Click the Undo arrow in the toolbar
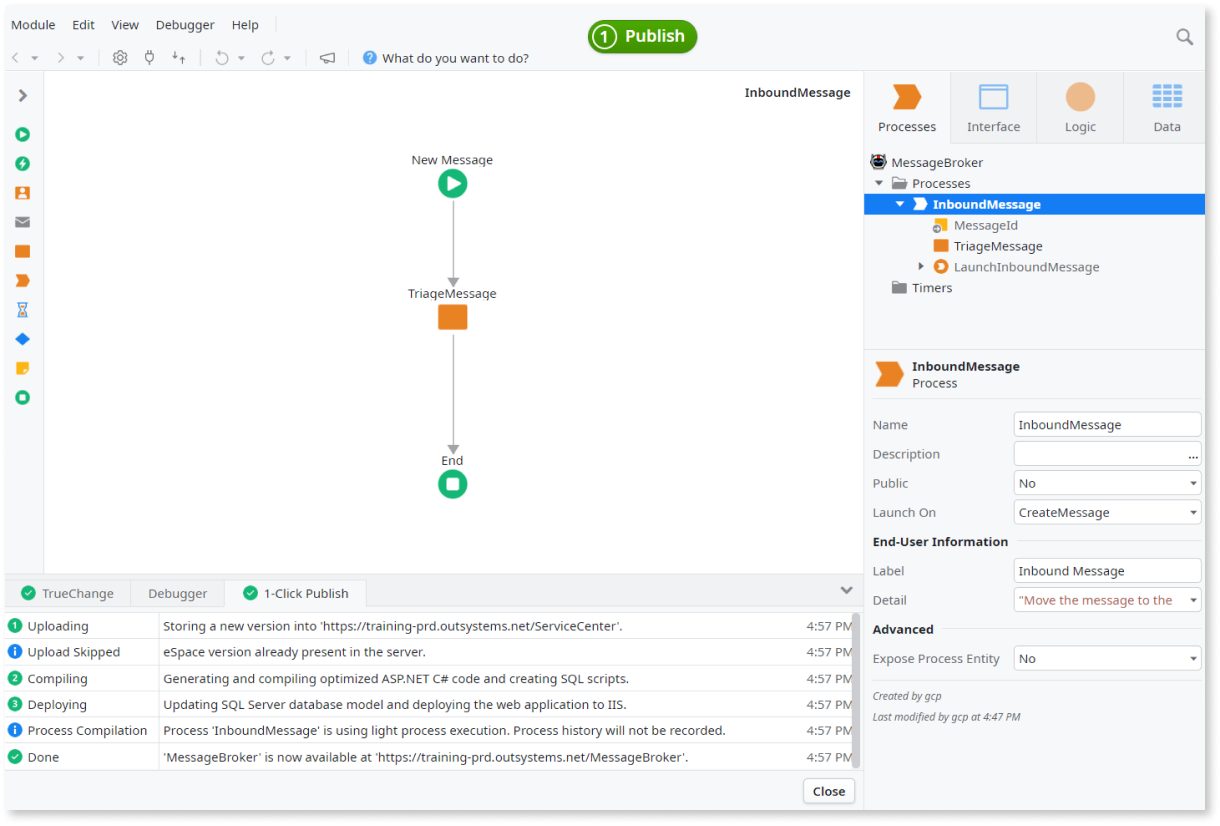1220x826 pixels. [221, 57]
